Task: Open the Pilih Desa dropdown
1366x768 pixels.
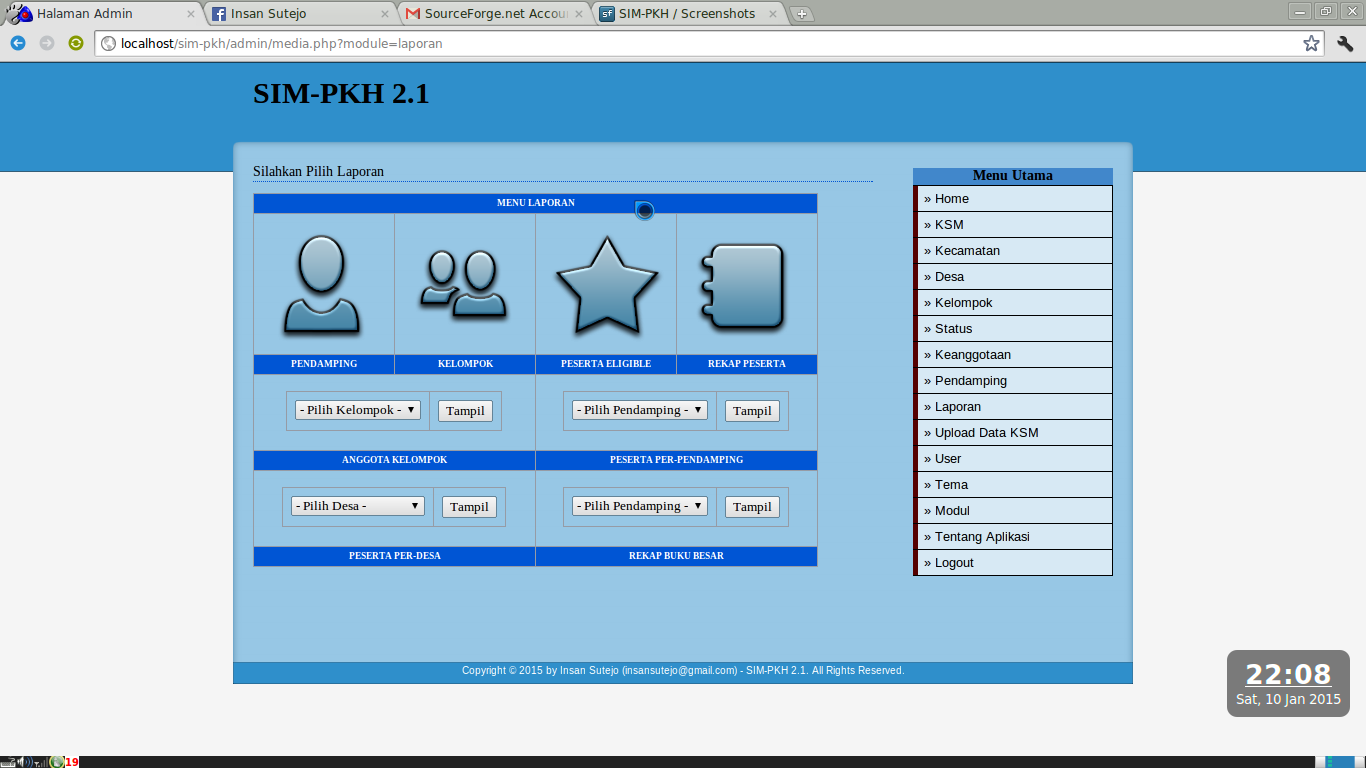Action: click(x=356, y=505)
